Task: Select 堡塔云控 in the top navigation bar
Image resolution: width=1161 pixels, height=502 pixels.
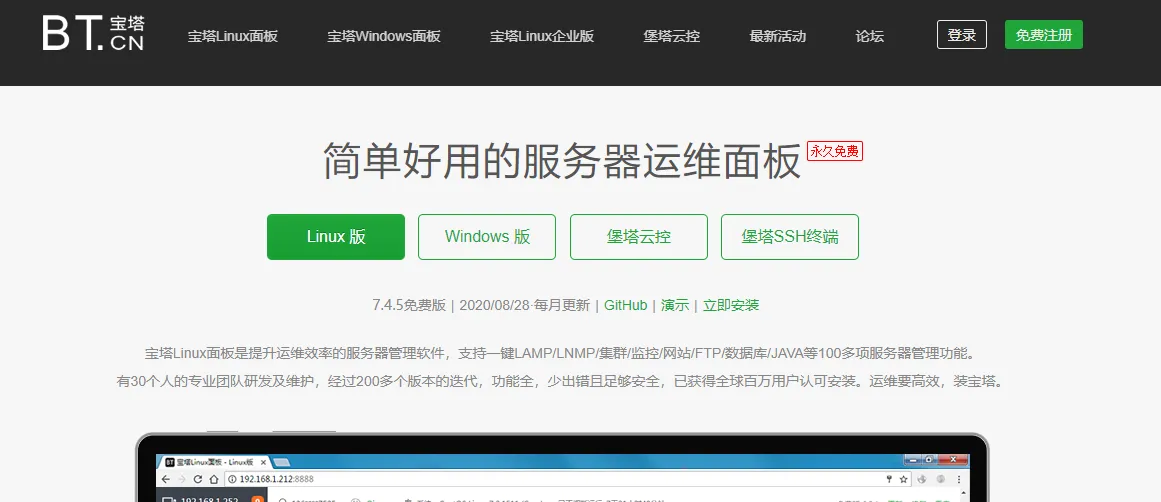Action: point(672,36)
